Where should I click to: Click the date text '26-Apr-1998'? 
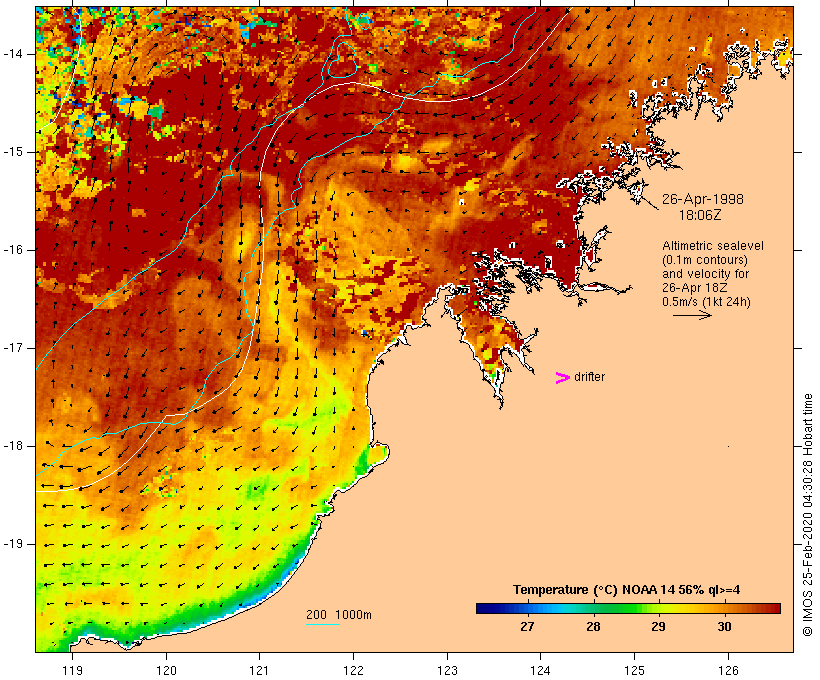point(702,199)
